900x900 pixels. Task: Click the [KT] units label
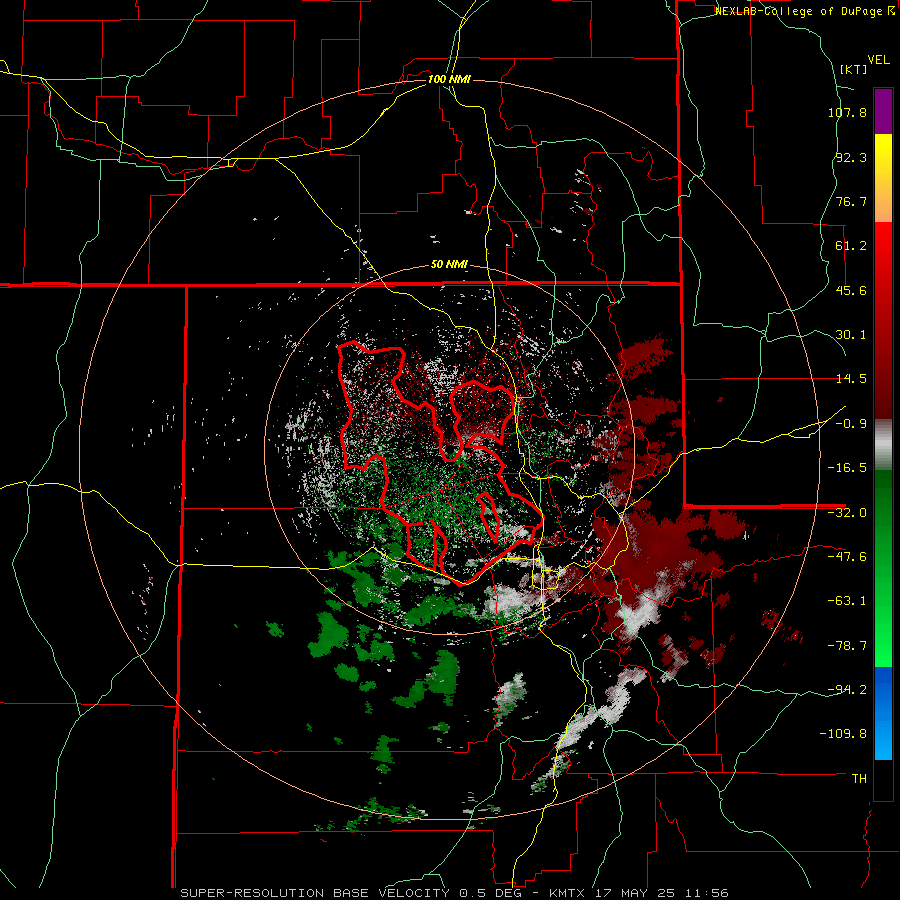click(x=853, y=69)
